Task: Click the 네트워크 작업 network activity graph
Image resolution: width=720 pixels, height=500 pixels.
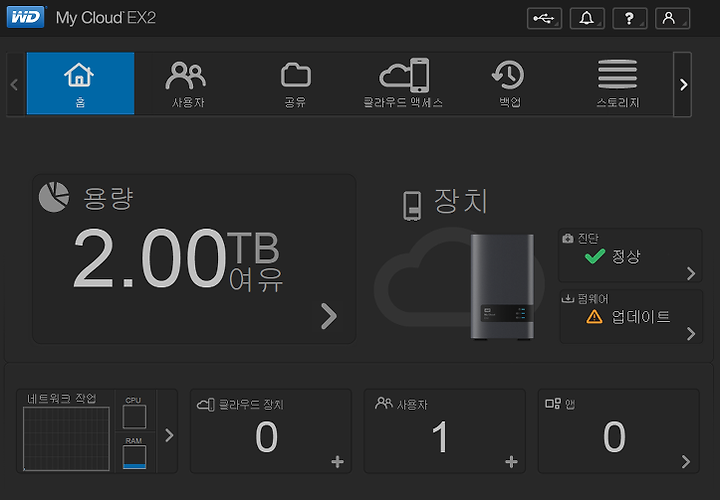Action: pyautogui.click(x=66, y=439)
